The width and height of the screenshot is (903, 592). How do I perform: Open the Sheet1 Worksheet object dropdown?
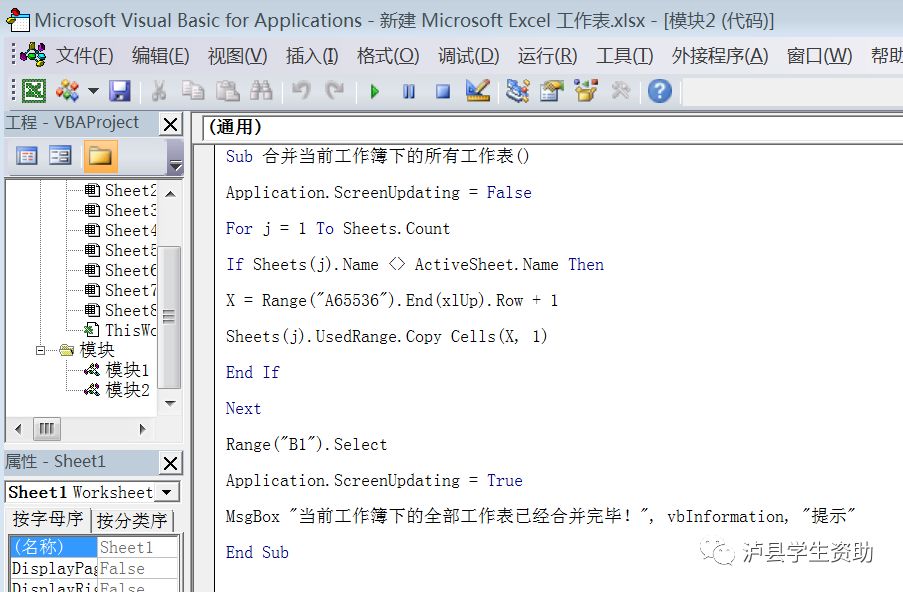[x=167, y=492]
